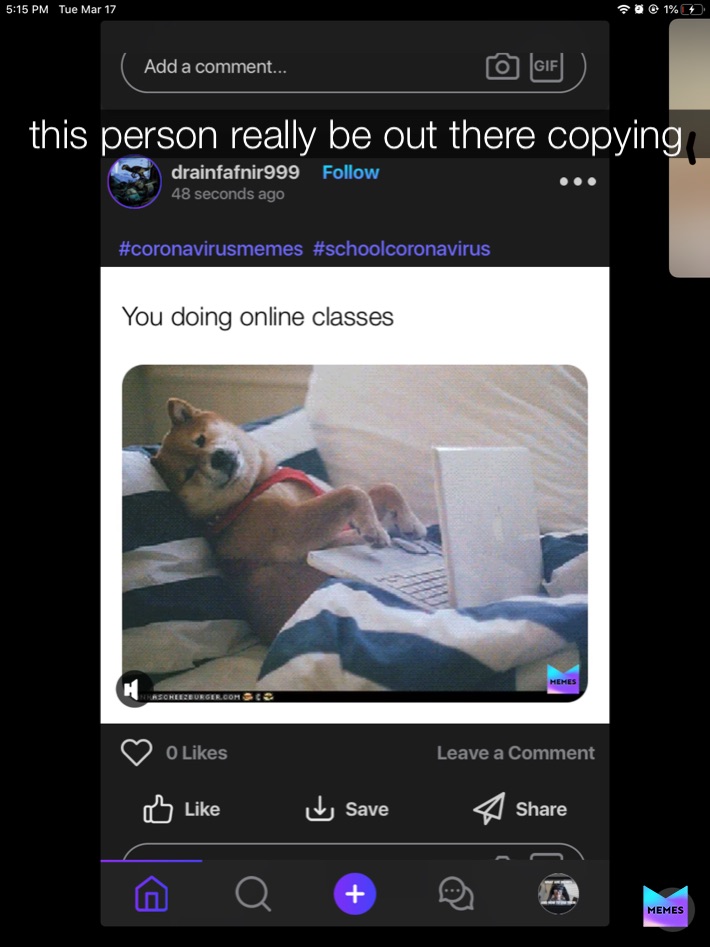Toggle the GIF sound mute icon

point(133,689)
